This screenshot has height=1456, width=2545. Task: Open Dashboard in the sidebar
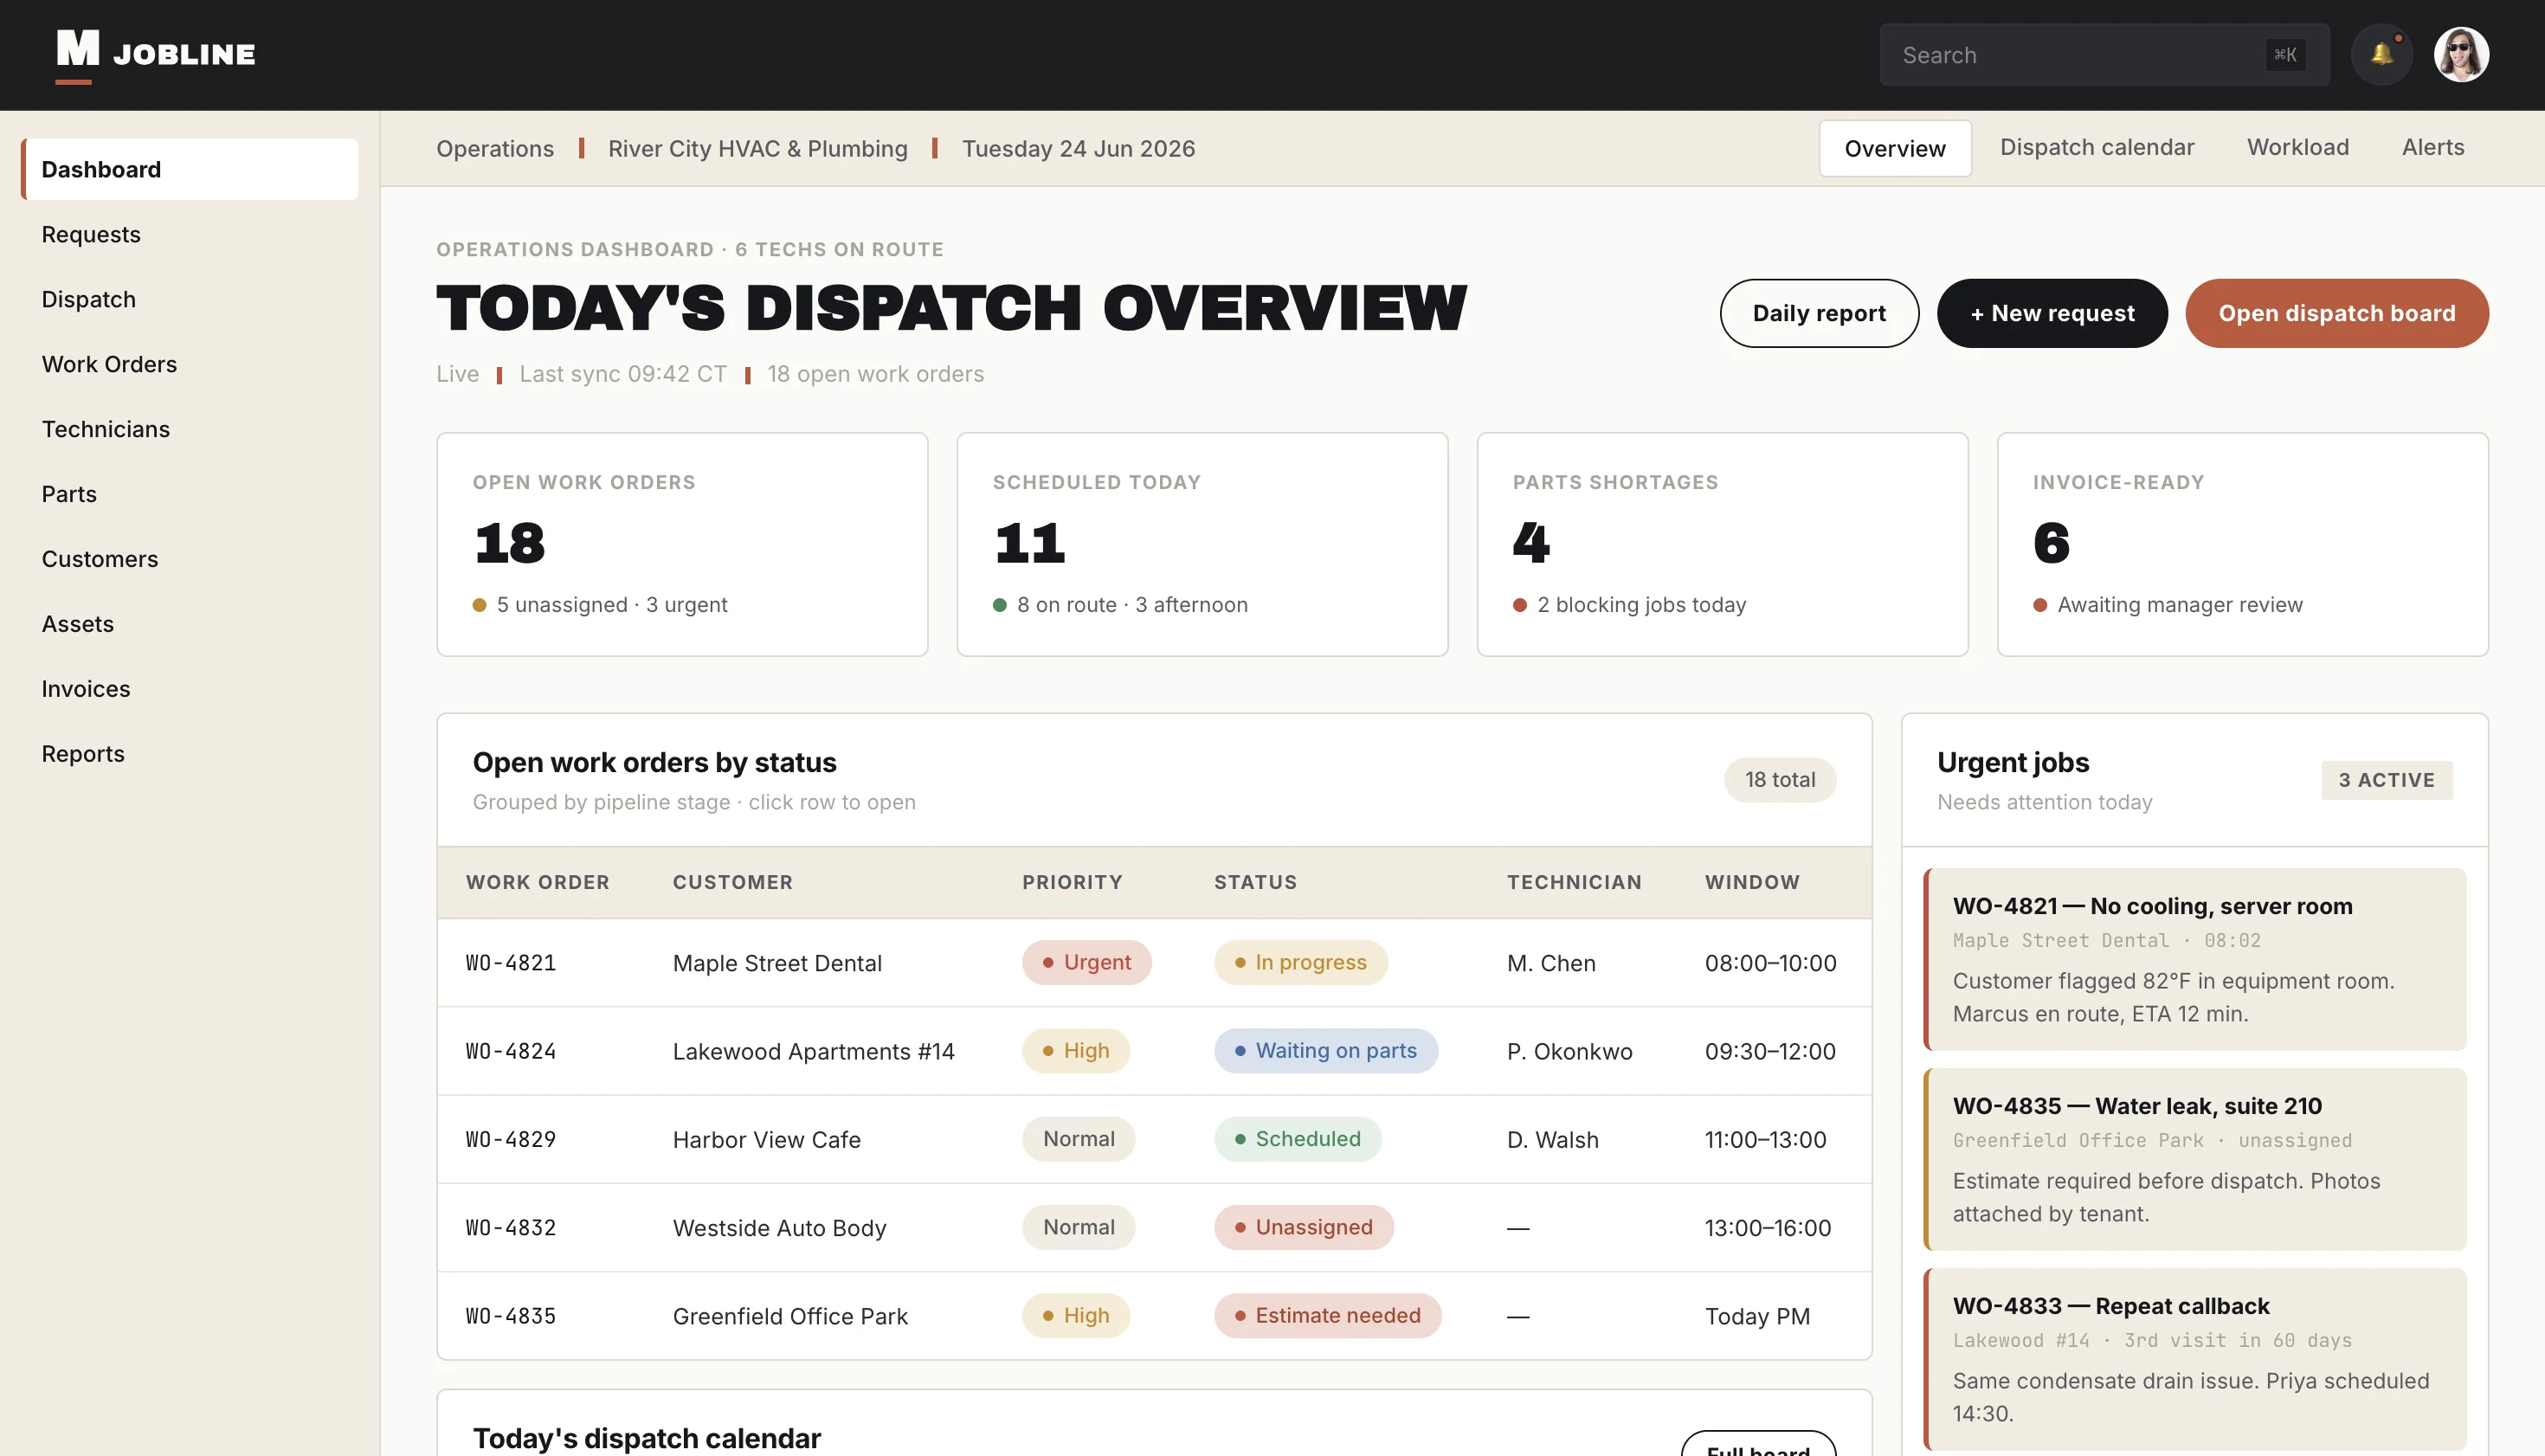click(x=189, y=169)
